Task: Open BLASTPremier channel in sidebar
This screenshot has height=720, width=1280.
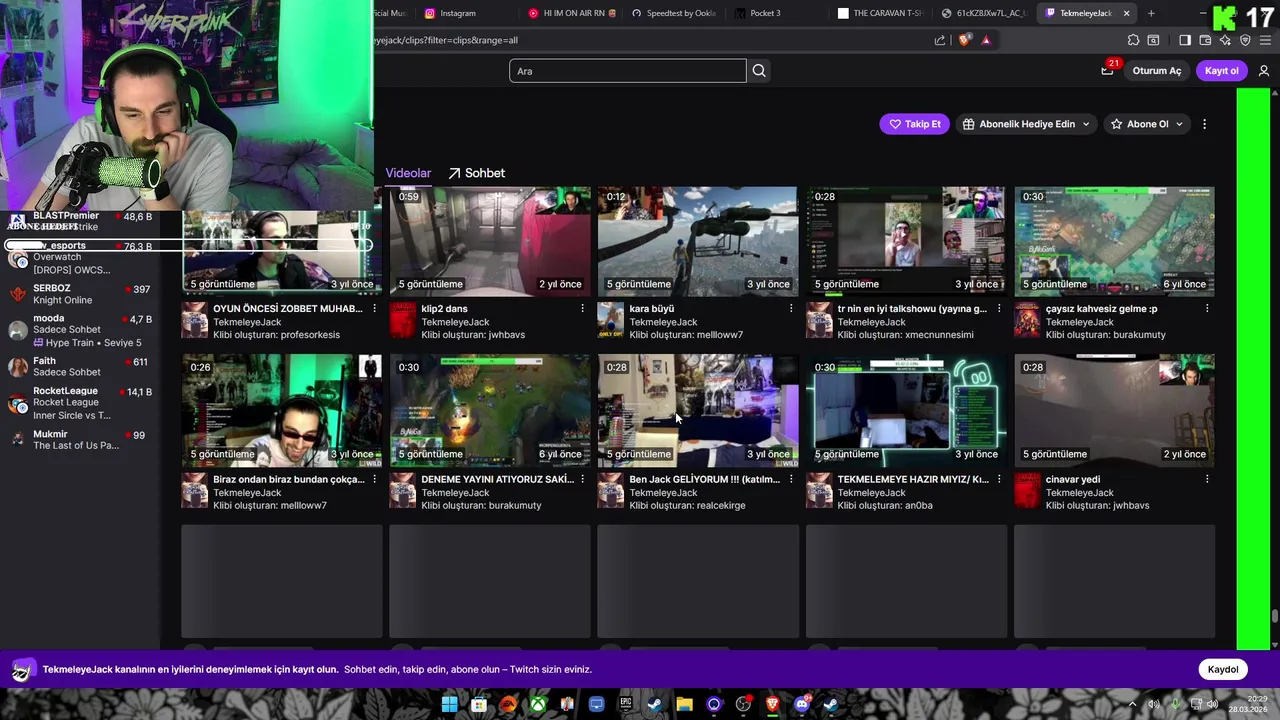Action: click(80, 221)
